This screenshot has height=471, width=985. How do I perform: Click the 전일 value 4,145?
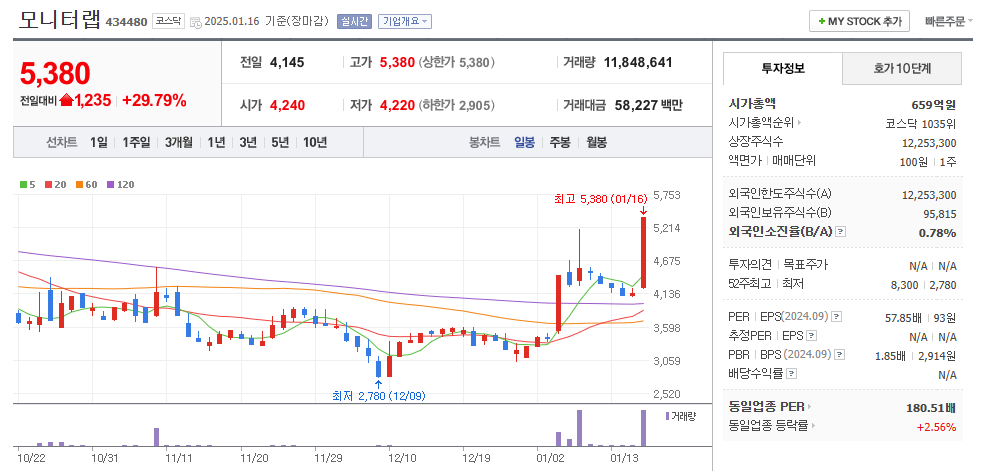287,62
